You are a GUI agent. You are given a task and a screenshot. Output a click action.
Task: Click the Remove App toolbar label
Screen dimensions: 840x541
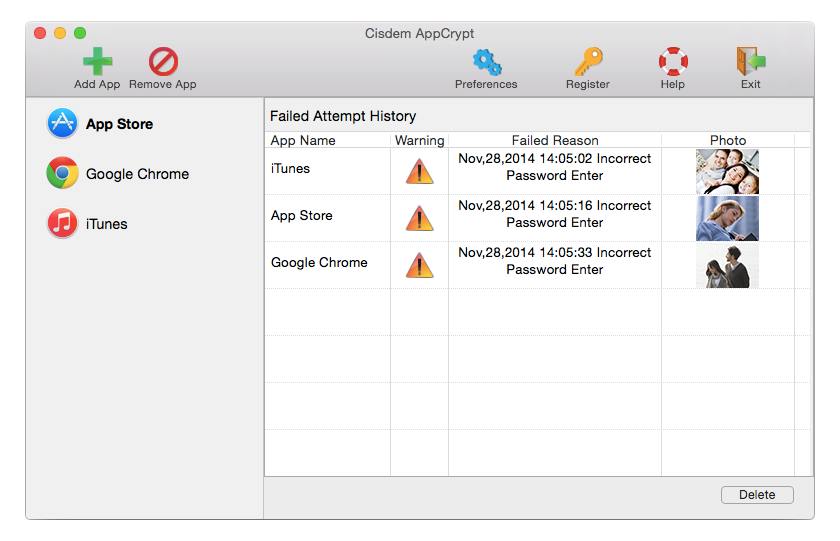[x=163, y=84]
